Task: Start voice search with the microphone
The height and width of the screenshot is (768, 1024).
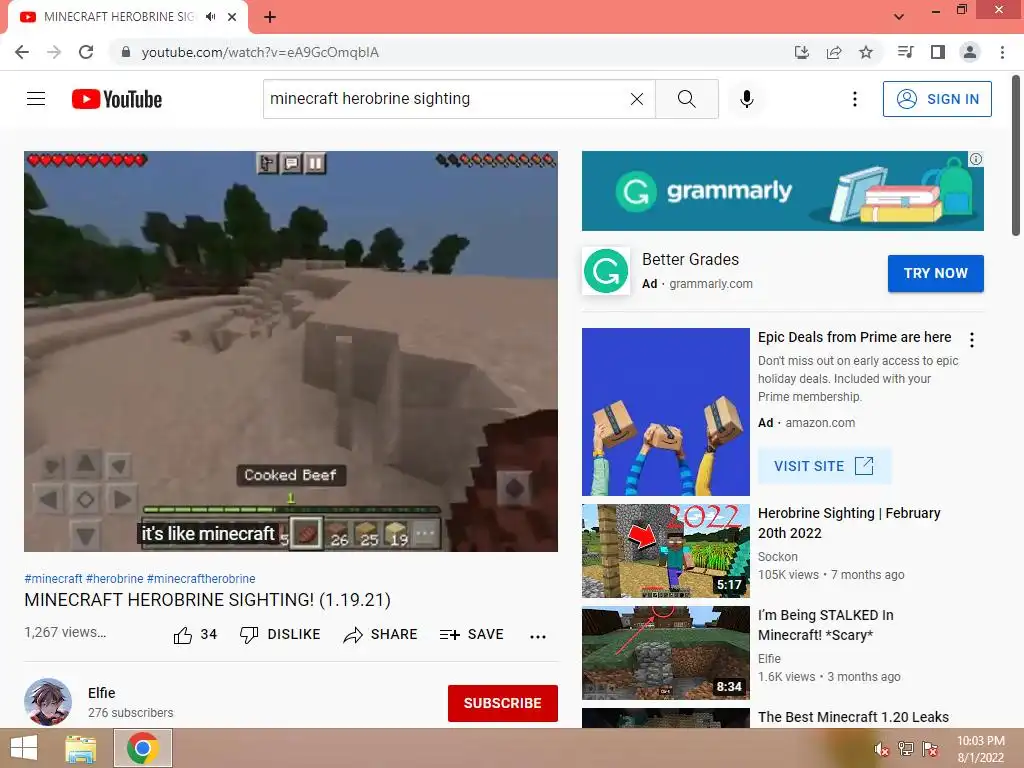Action: [746, 99]
